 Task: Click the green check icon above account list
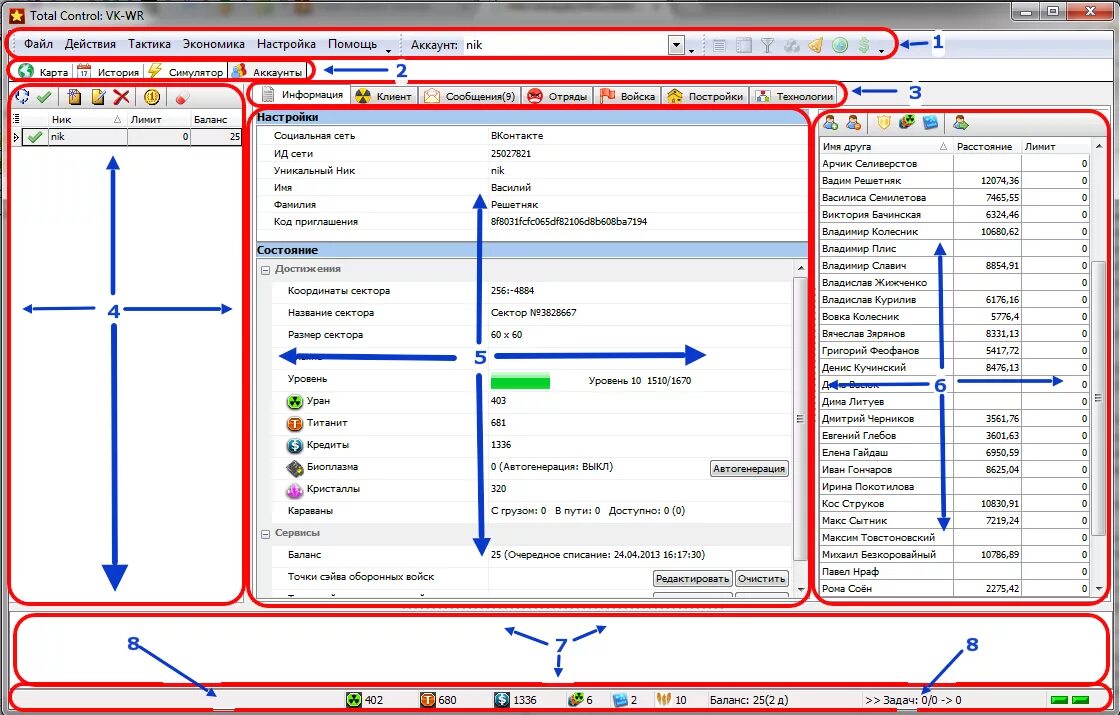click(x=44, y=95)
